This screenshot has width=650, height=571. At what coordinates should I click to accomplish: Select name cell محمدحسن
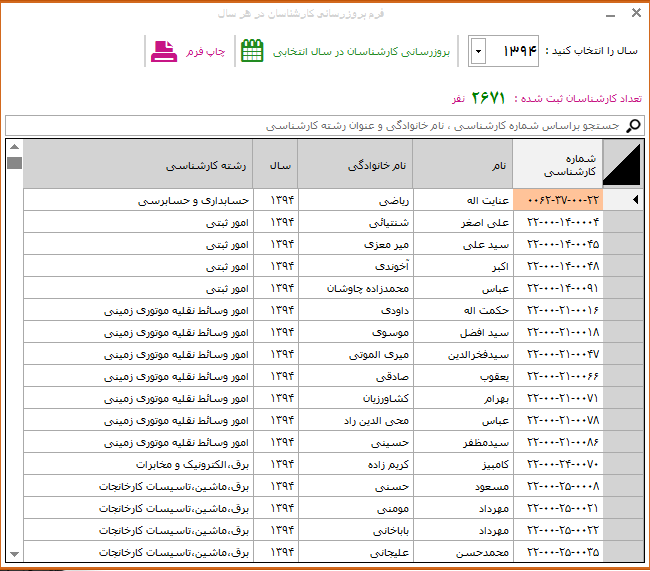(x=463, y=552)
